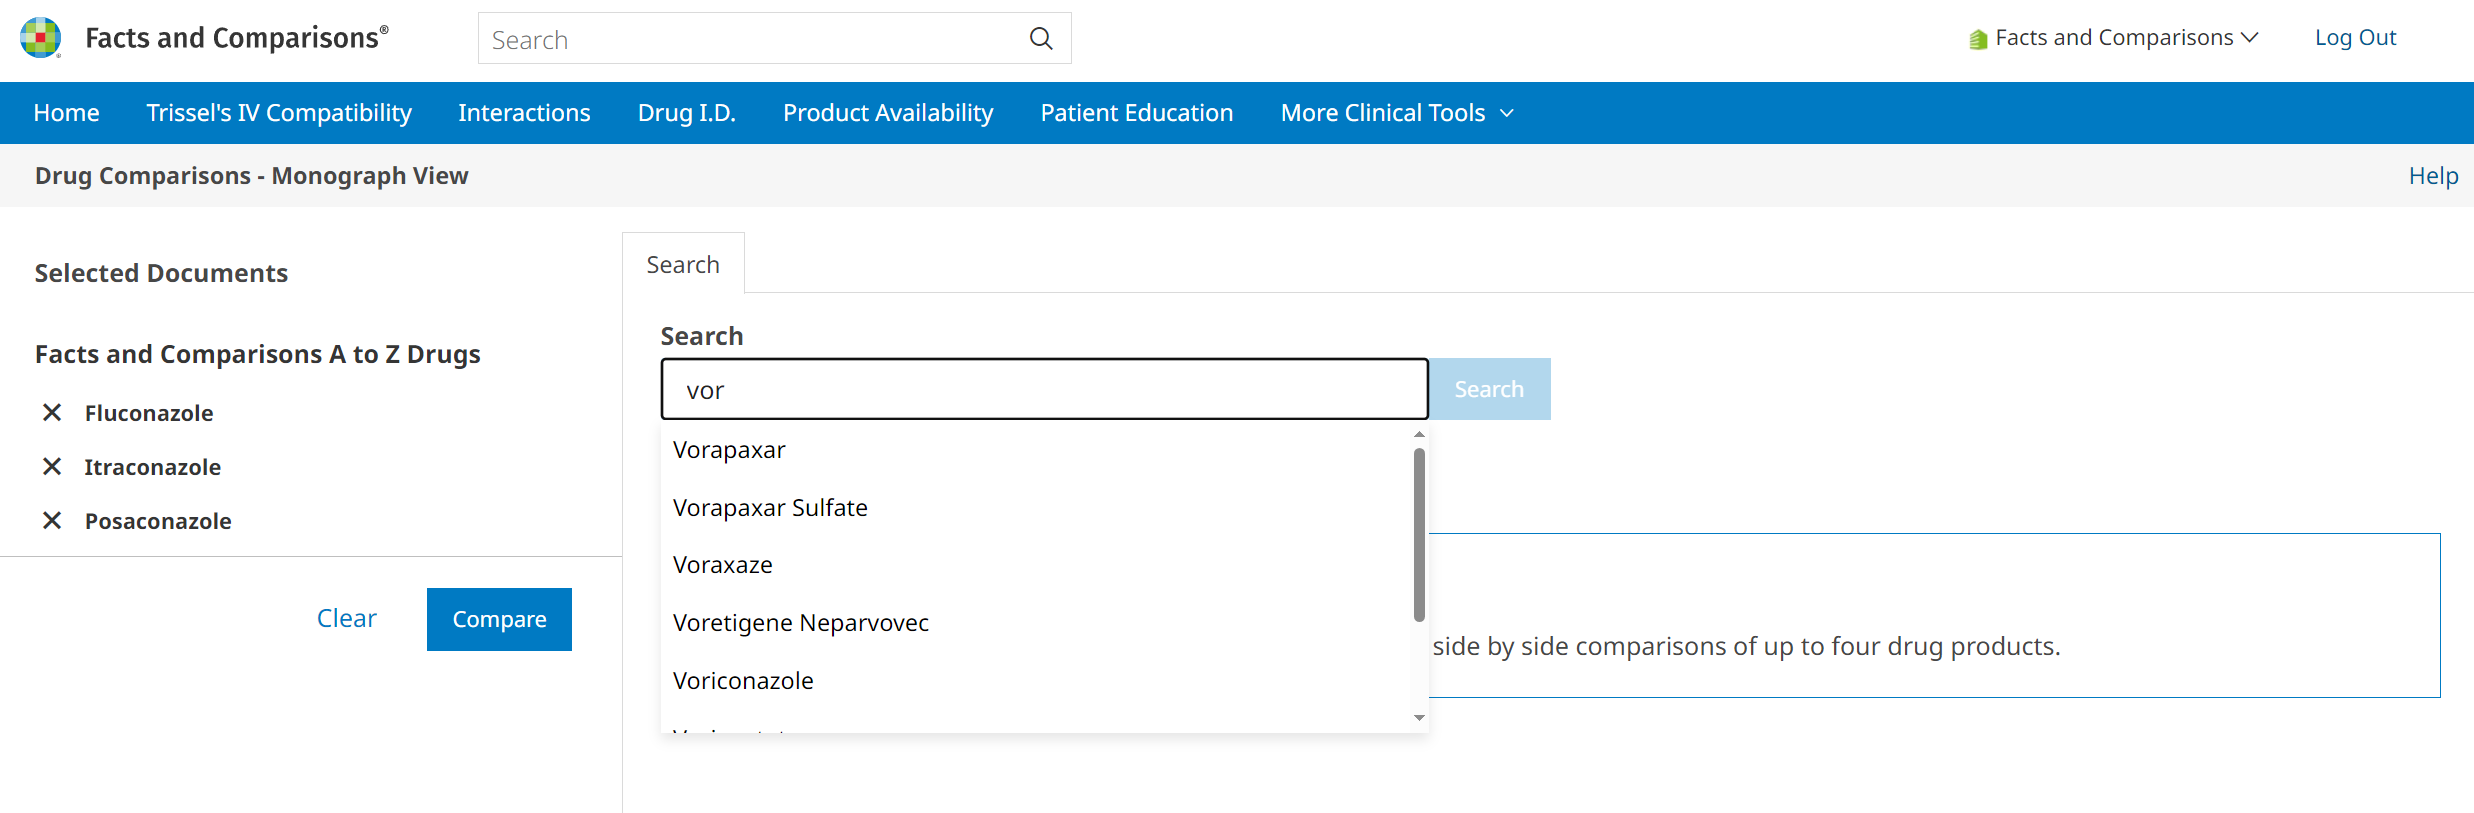Click the magnifying glass search icon
Image resolution: width=2474 pixels, height=813 pixels.
point(1041,39)
